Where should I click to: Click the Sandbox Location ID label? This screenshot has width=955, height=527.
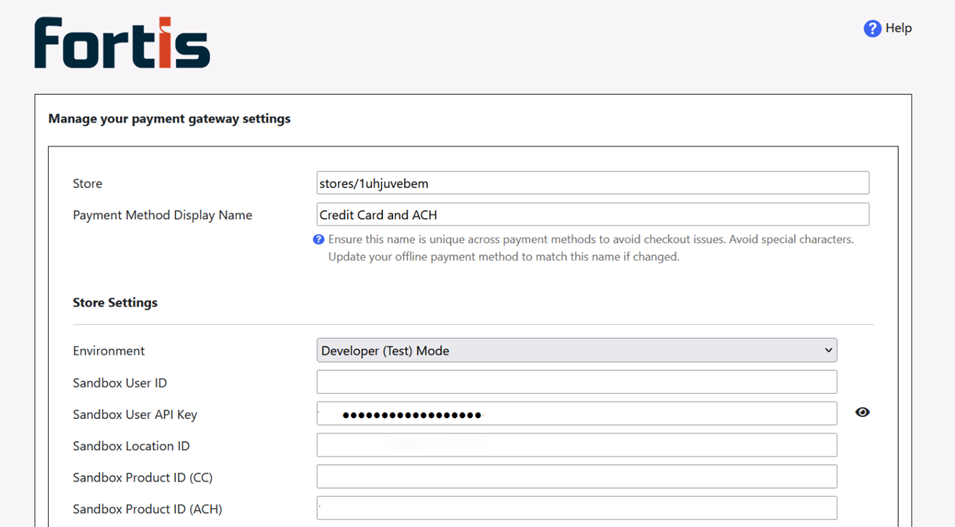tap(131, 446)
